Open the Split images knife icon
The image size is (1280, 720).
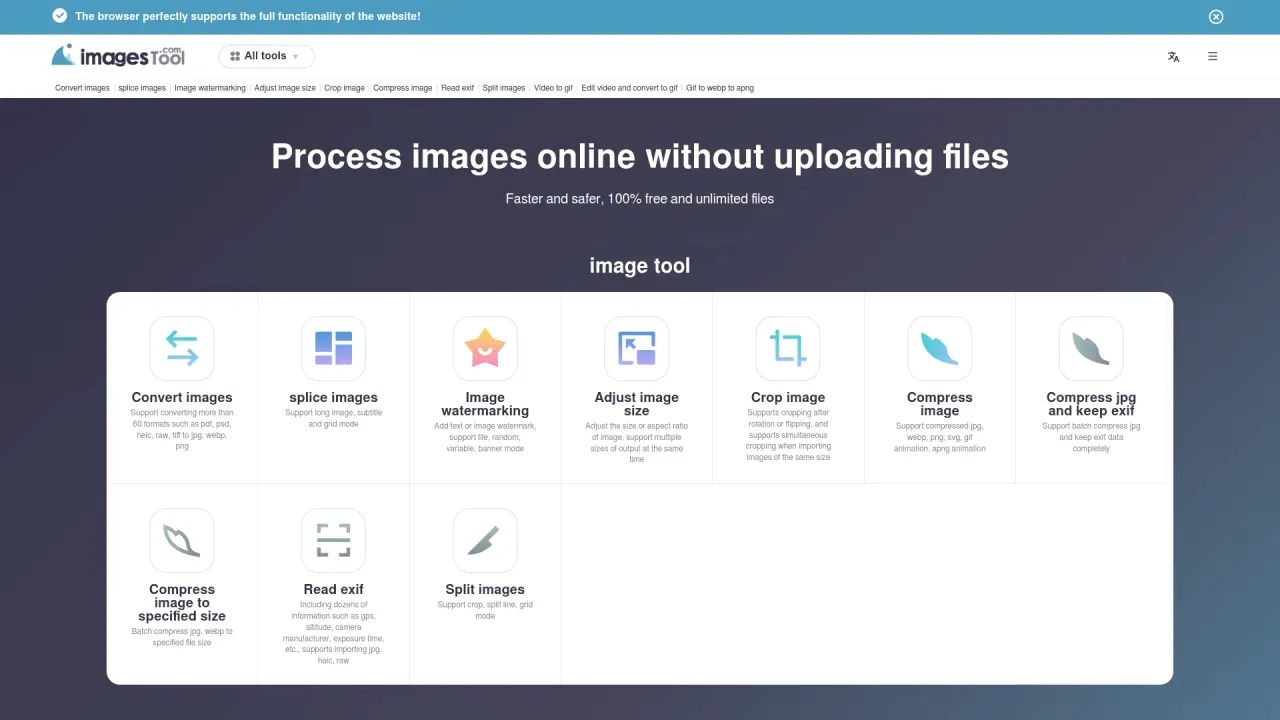pyautogui.click(x=485, y=540)
